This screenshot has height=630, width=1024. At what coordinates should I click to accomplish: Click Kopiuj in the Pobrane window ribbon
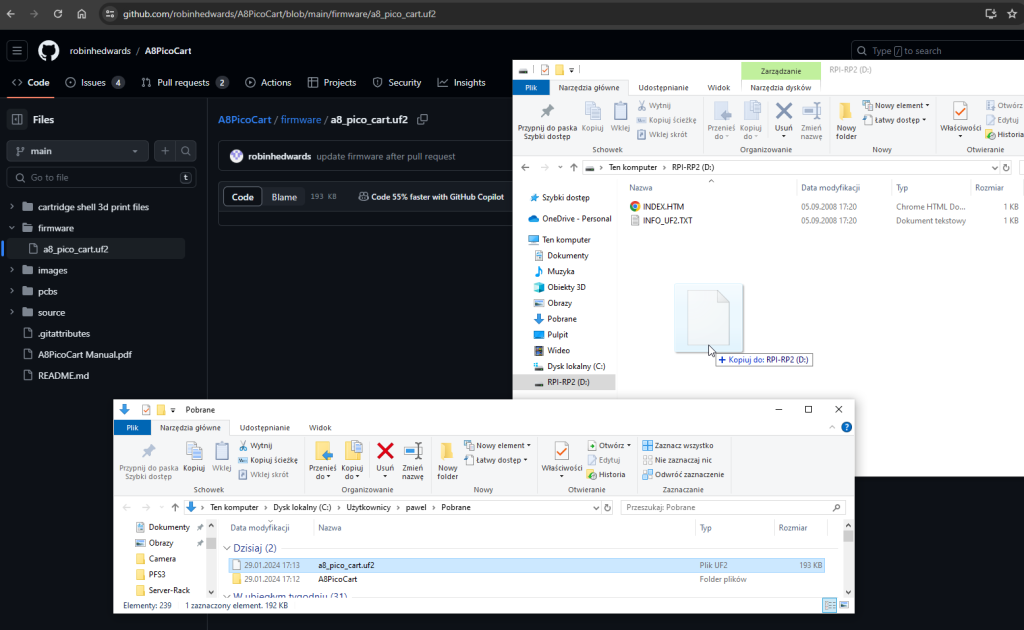pyautogui.click(x=194, y=457)
